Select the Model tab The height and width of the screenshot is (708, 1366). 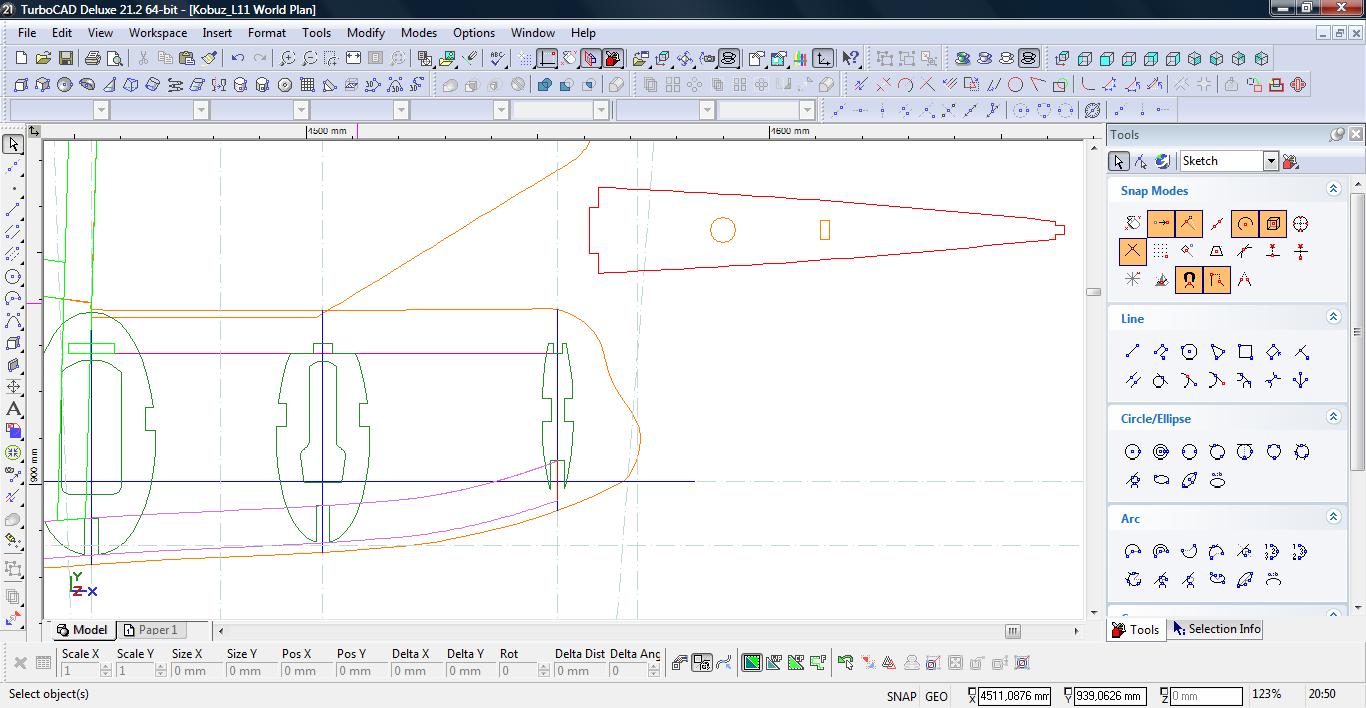pos(82,630)
